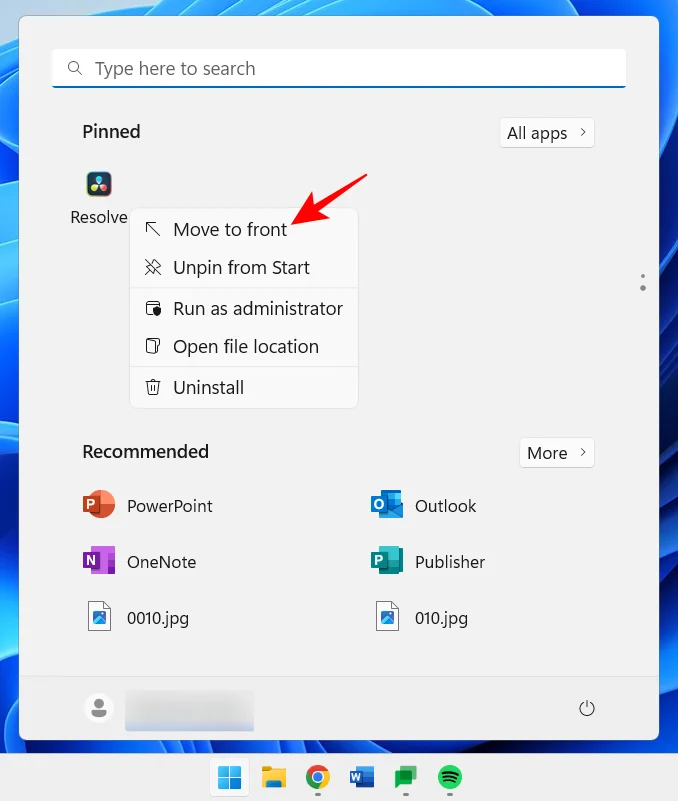Click the pinned pages dots indicator
The height and width of the screenshot is (801, 678).
pos(643,282)
